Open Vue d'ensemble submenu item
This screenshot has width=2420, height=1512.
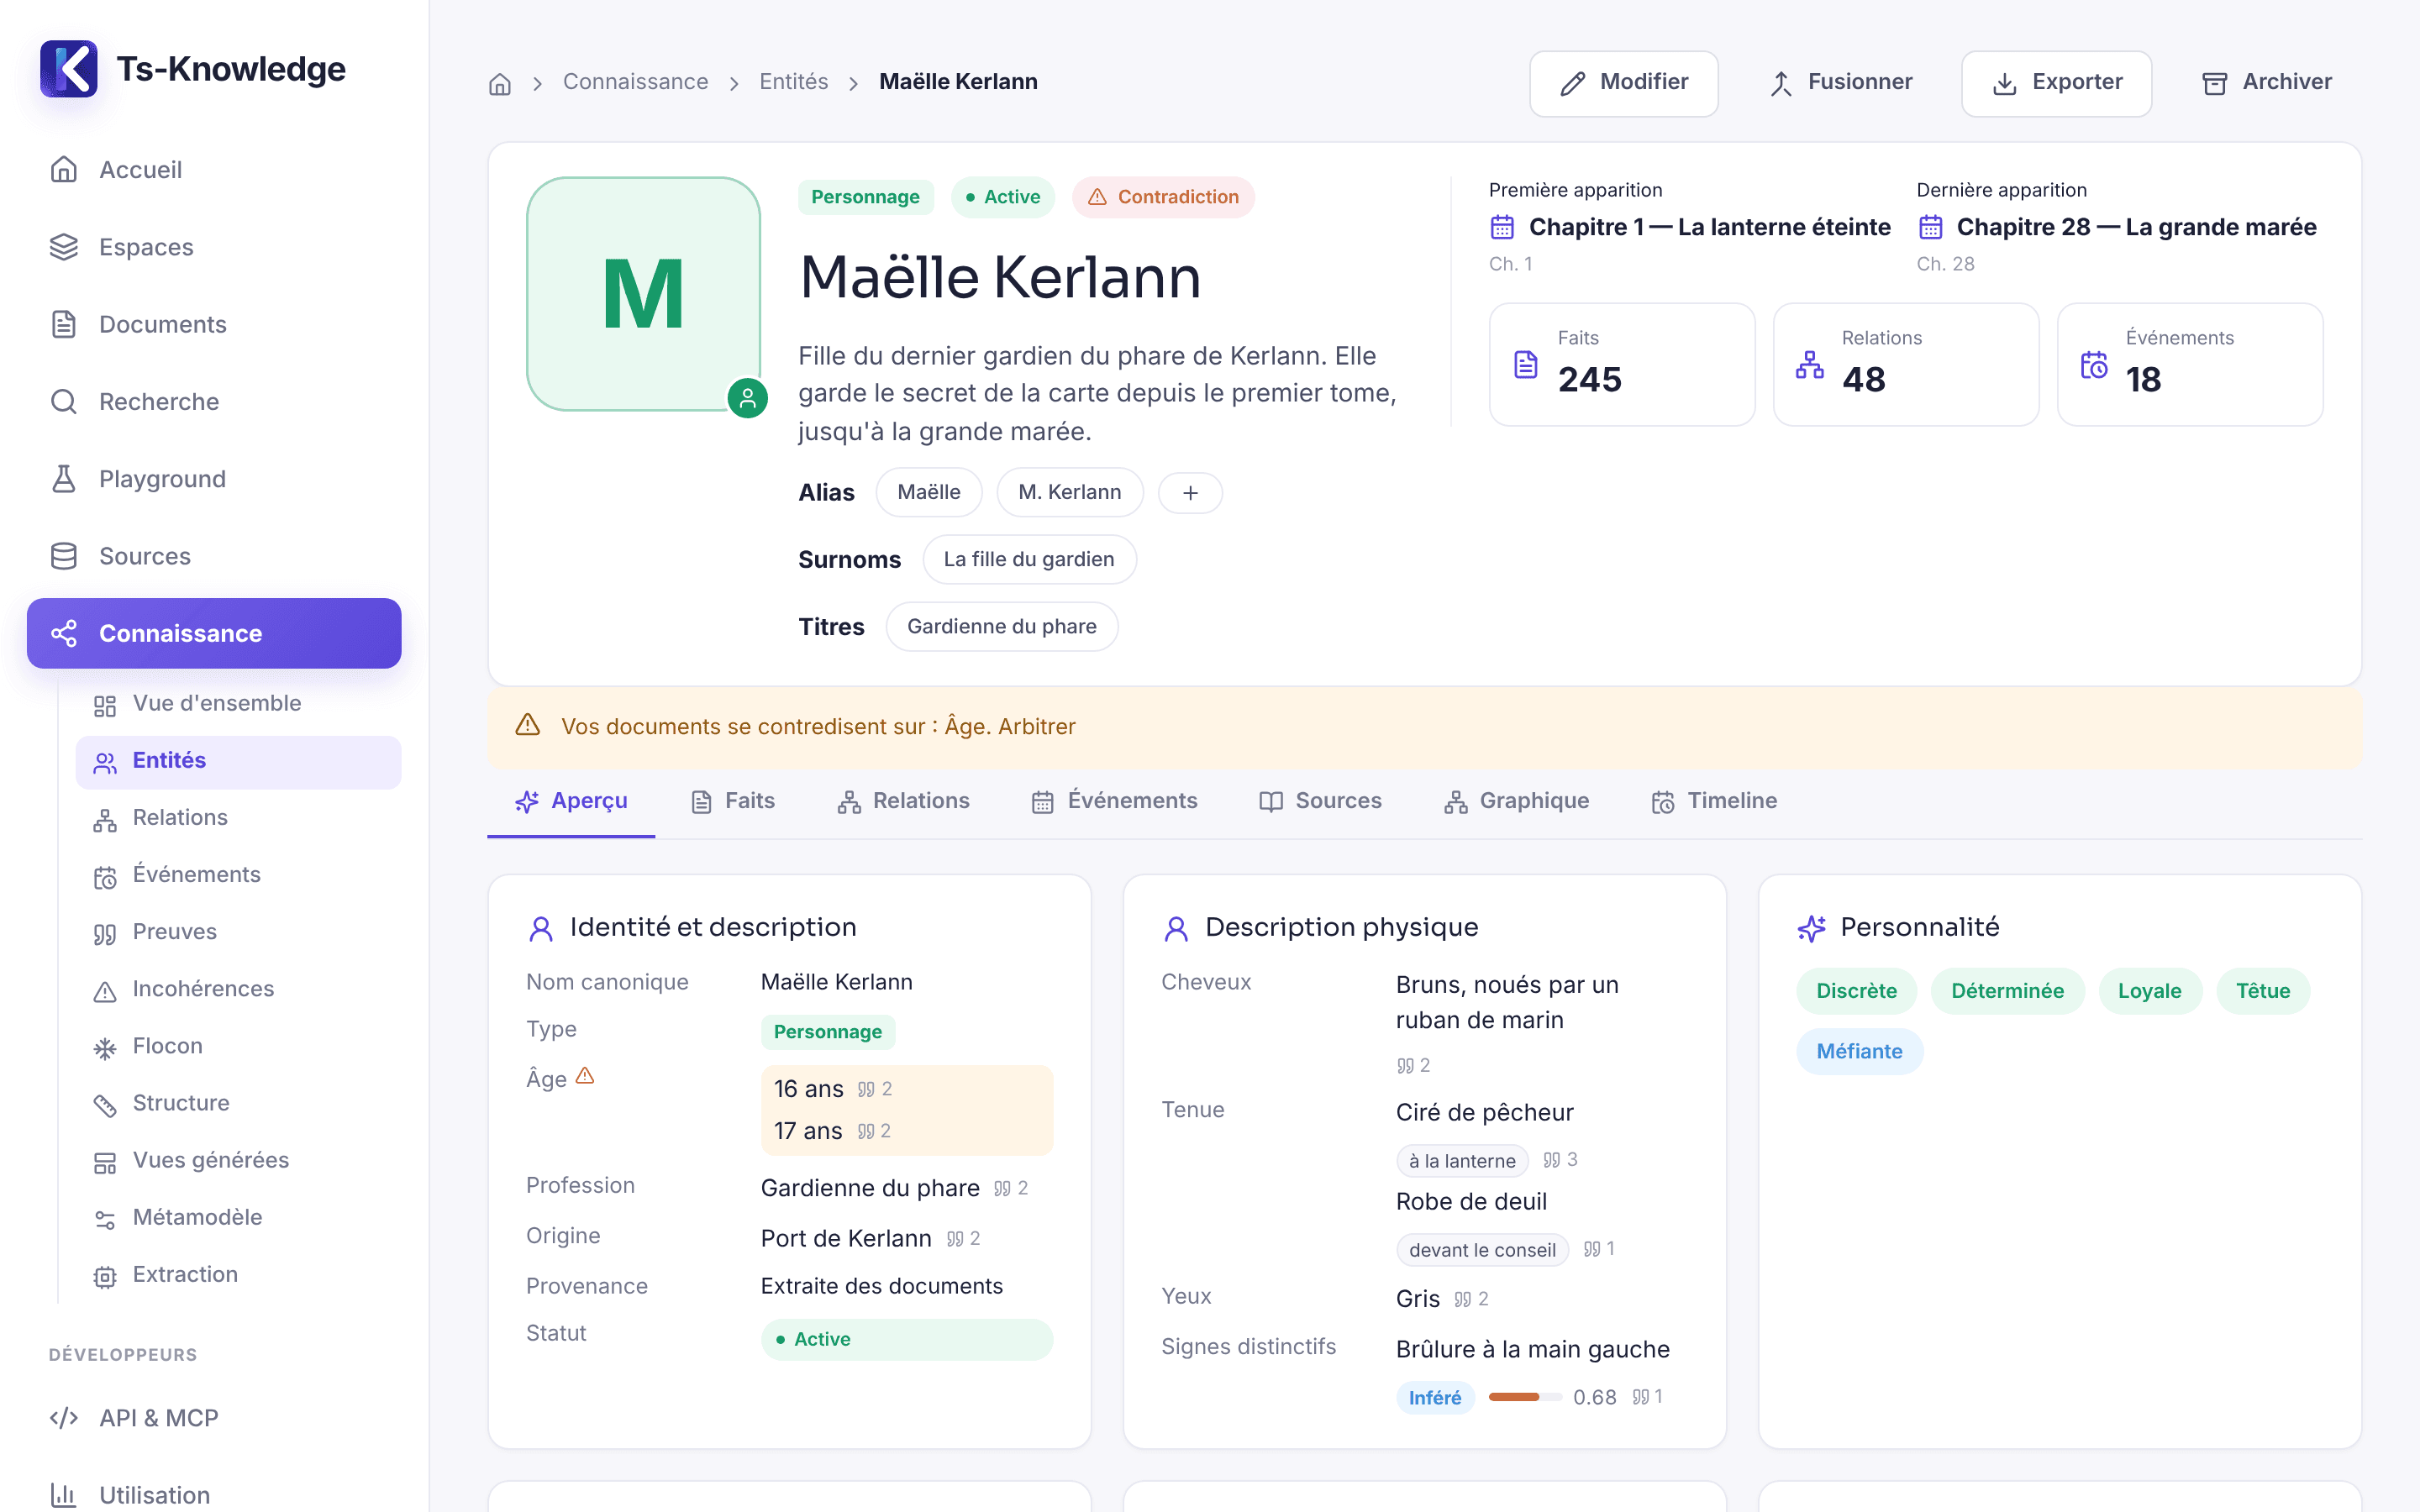tap(238, 704)
